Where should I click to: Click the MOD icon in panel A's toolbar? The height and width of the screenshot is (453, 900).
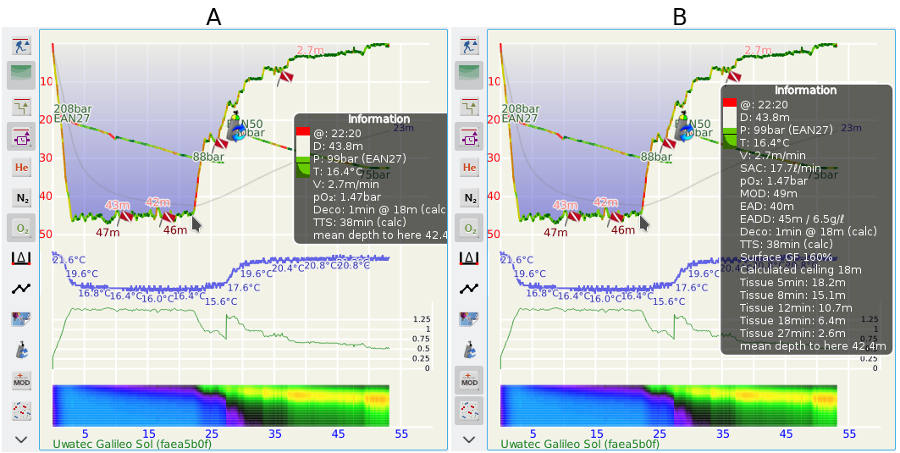pos(21,381)
